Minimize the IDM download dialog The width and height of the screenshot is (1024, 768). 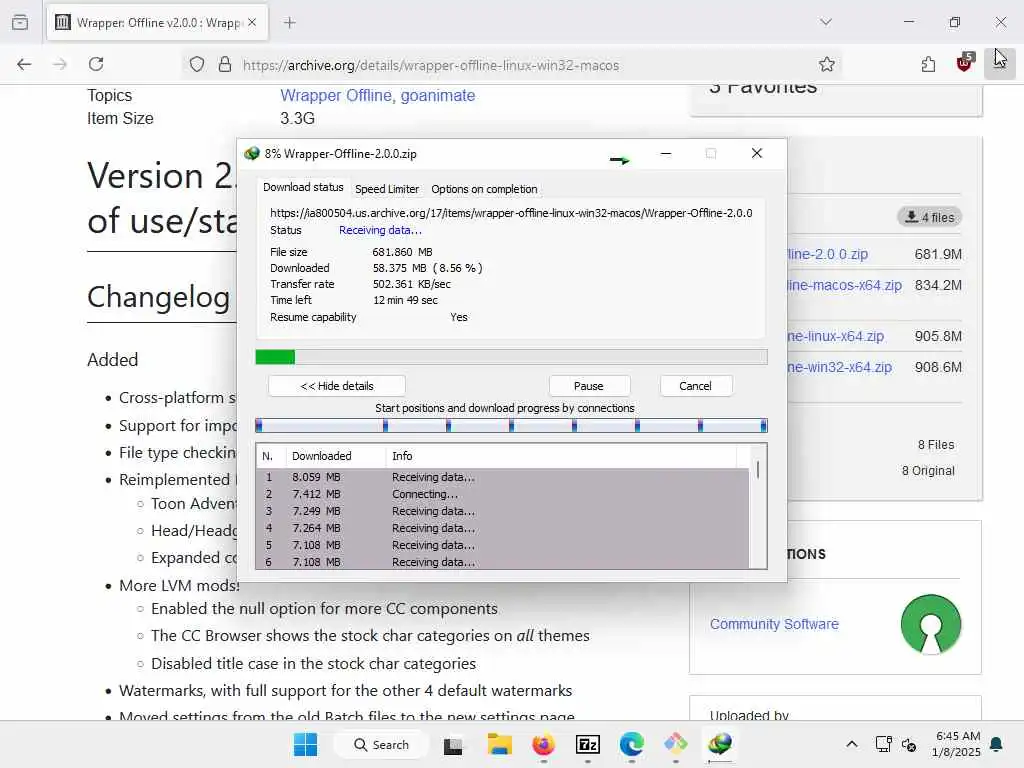click(x=666, y=153)
